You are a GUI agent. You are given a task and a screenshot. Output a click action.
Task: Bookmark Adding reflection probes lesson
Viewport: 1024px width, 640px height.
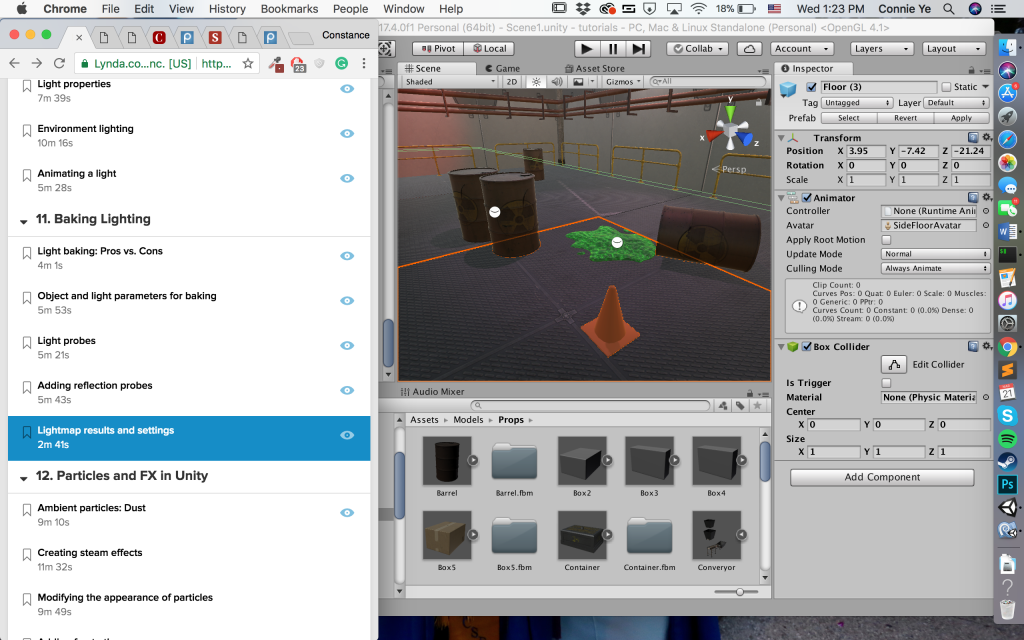click(x=27, y=388)
